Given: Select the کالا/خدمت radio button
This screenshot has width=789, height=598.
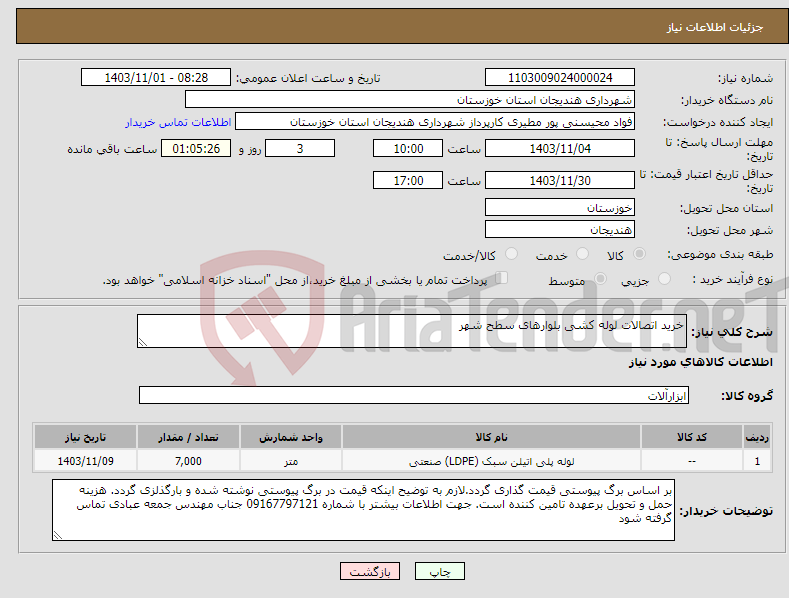Looking at the screenshot, I should [511, 254].
